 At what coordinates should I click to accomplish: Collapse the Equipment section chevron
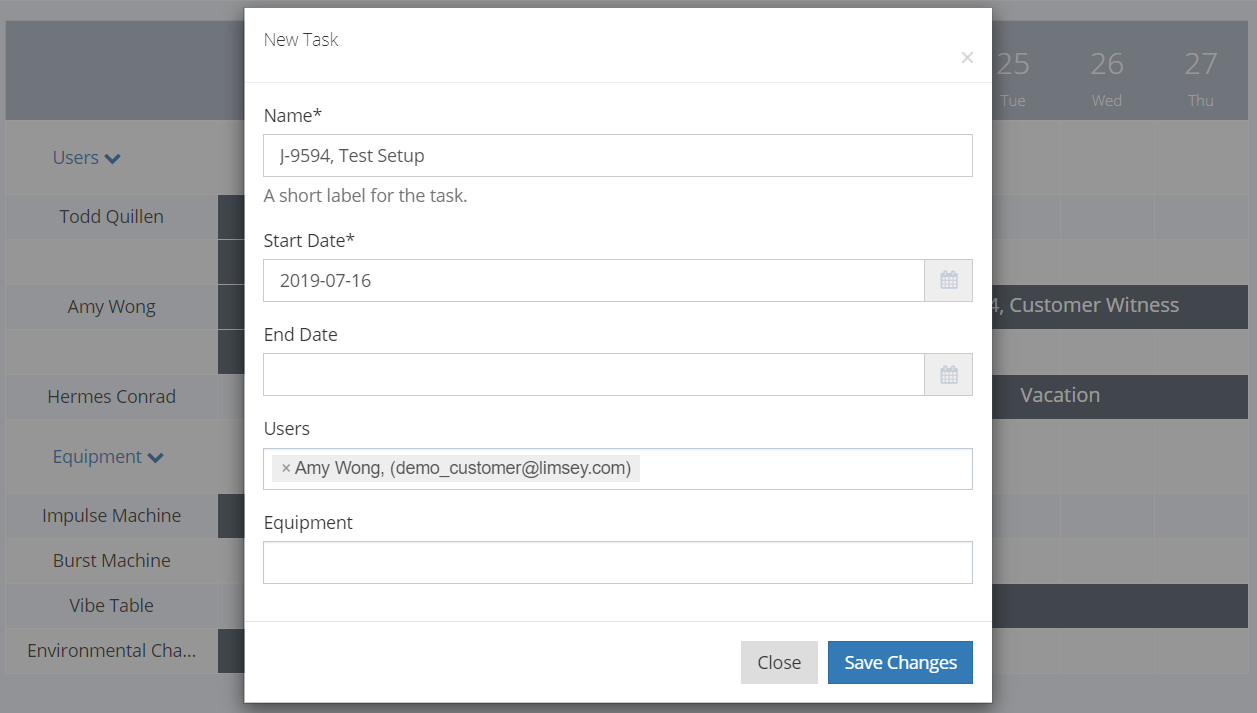pos(155,458)
